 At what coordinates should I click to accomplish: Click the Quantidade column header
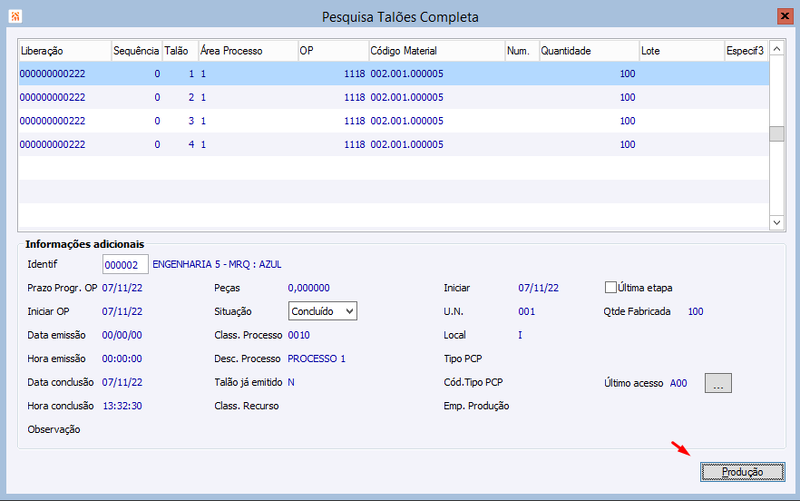coord(589,51)
